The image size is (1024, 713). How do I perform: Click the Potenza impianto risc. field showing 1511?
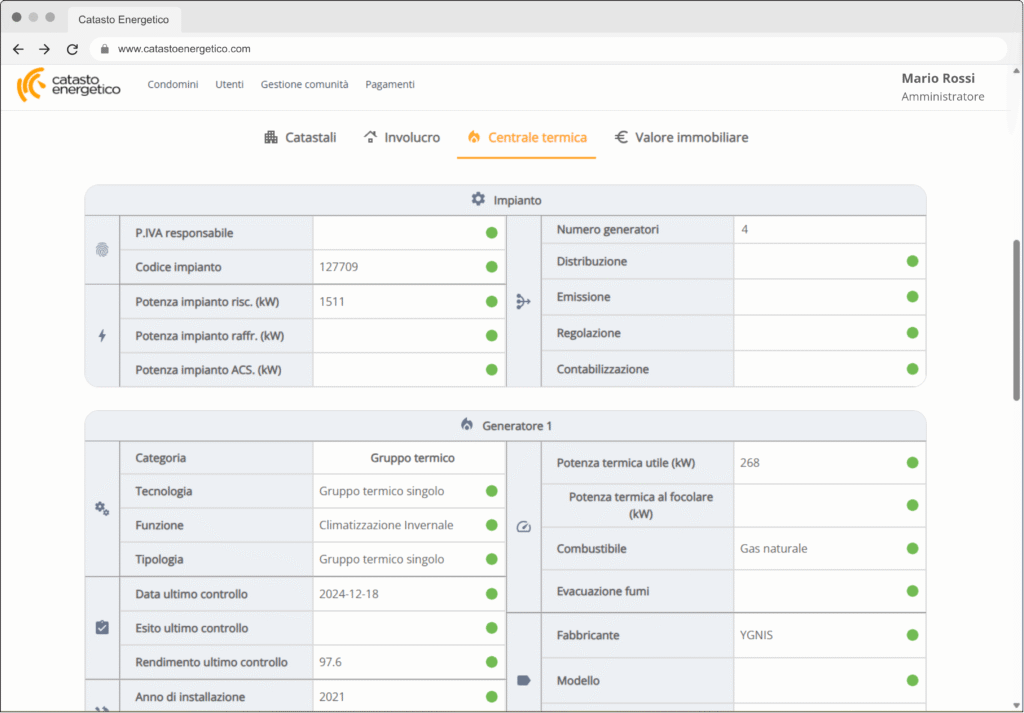pyautogui.click(x=395, y=301)
